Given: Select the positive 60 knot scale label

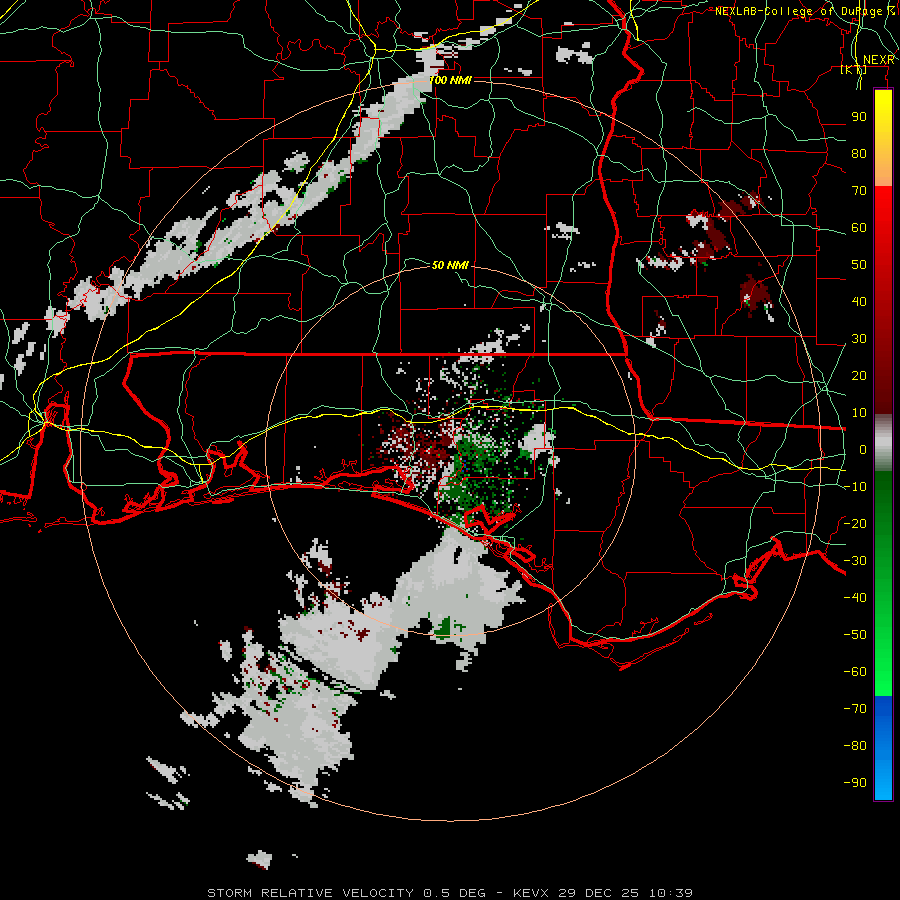Looking at the screenshot, I should tap(859, 227).
